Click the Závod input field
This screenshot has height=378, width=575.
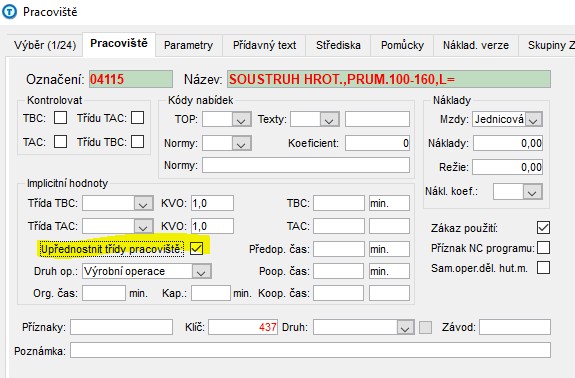coord(515,327)
